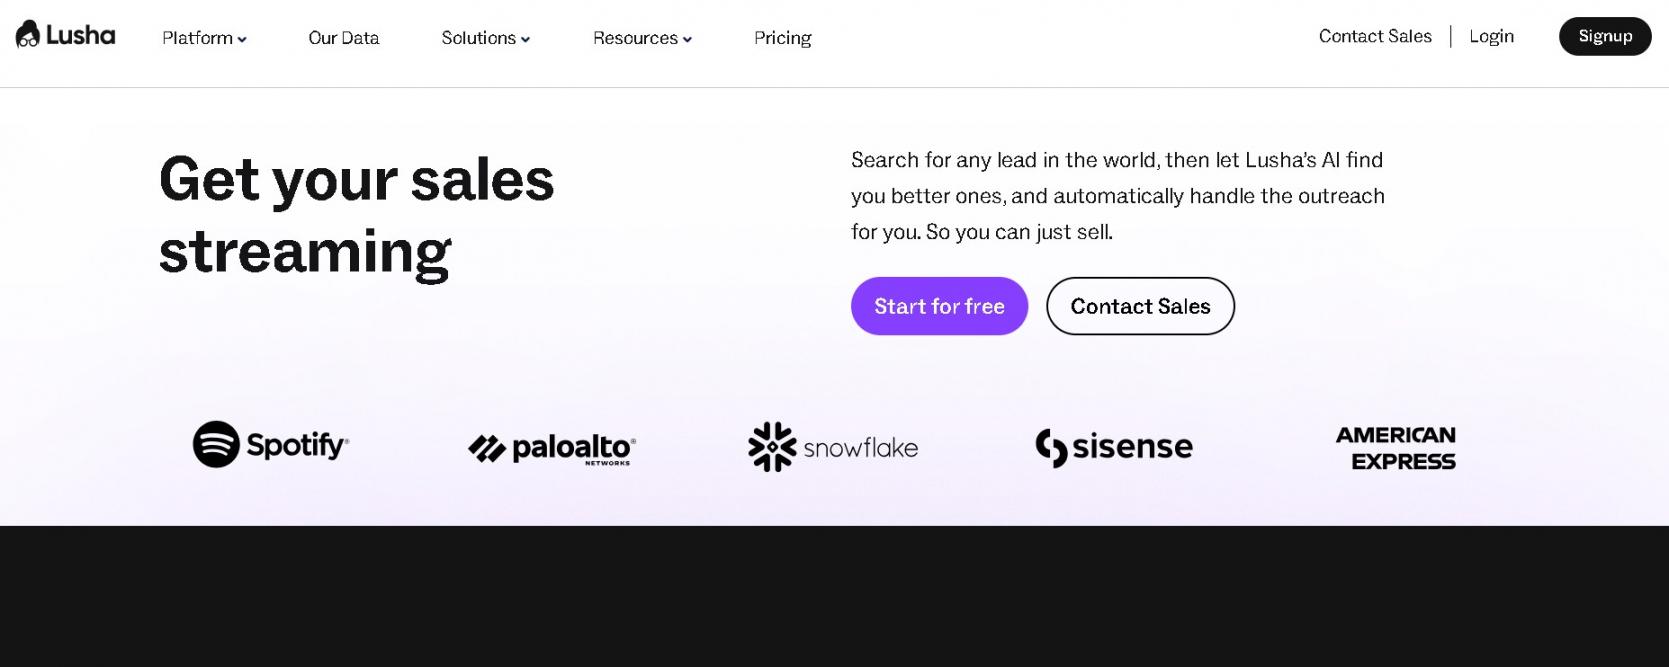The image size is (1669, 667).
Task: Click the American Express logo
Action: pyautogui.click(x=1396, y=448)
